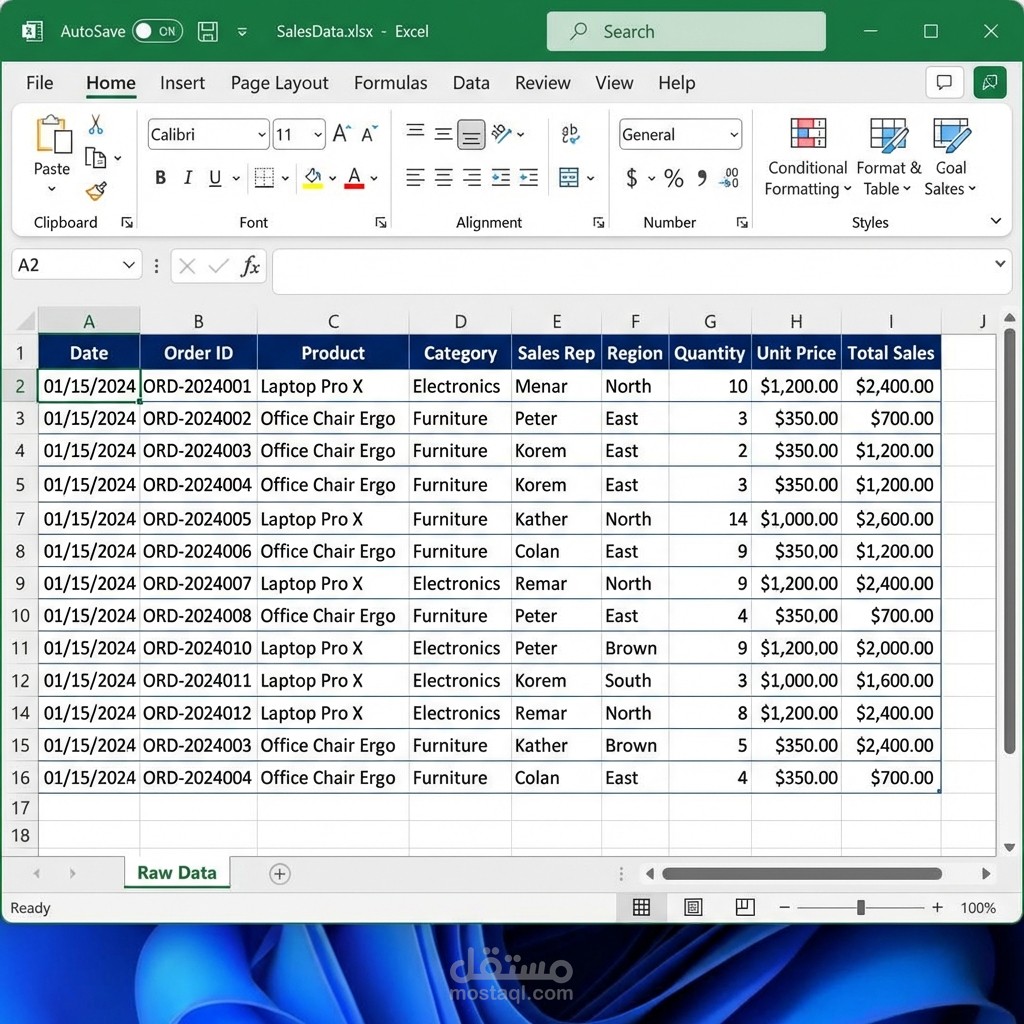Select the Raw Data sheet tab
Image resolution: width=1024 pixels, height=1024 pixels.
coord(177,873)
